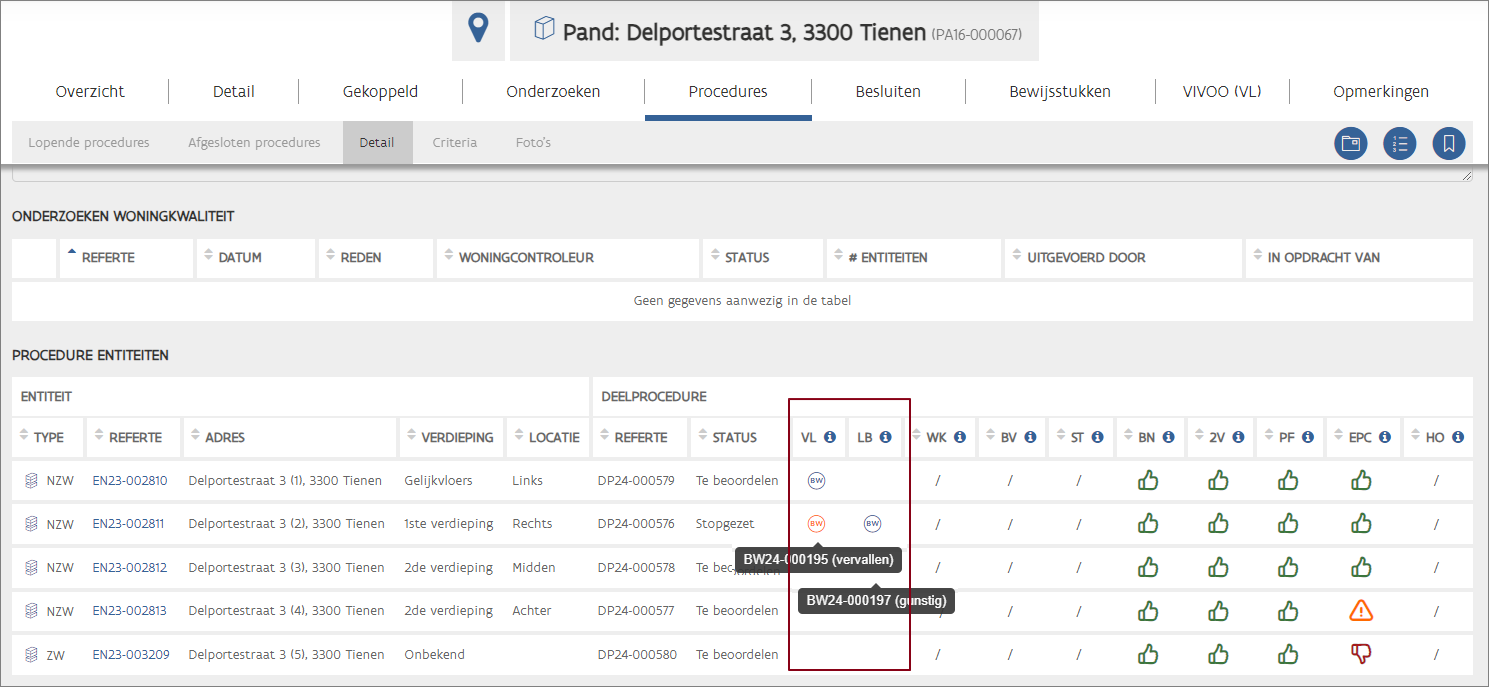Viewport: 1489px width, 687px height.
Task: Click the blue BW icon in LB column
Action: click(872, 523)
